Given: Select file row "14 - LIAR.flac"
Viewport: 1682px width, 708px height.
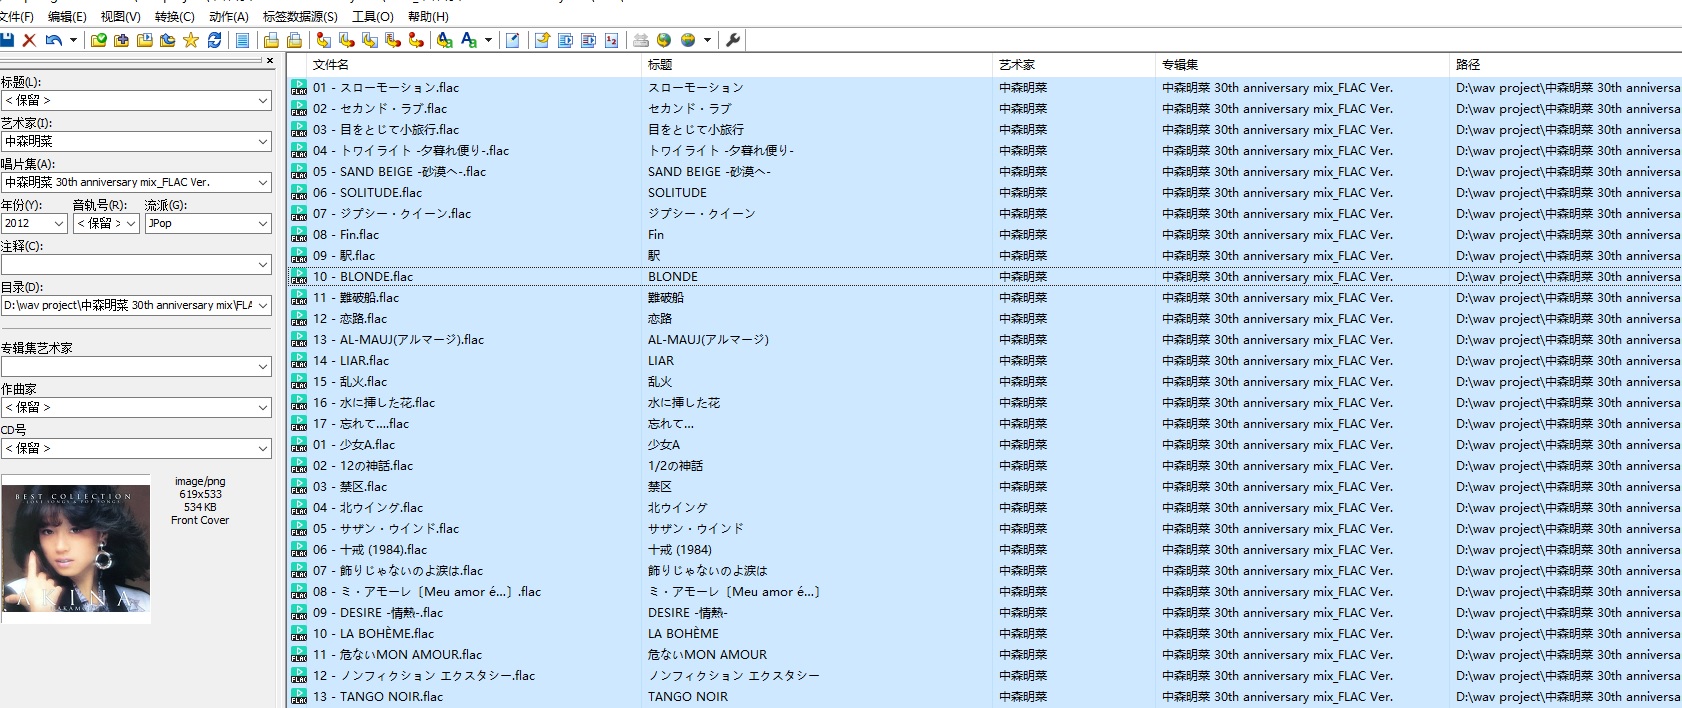Looking at the screenshot, I should 985,361.
